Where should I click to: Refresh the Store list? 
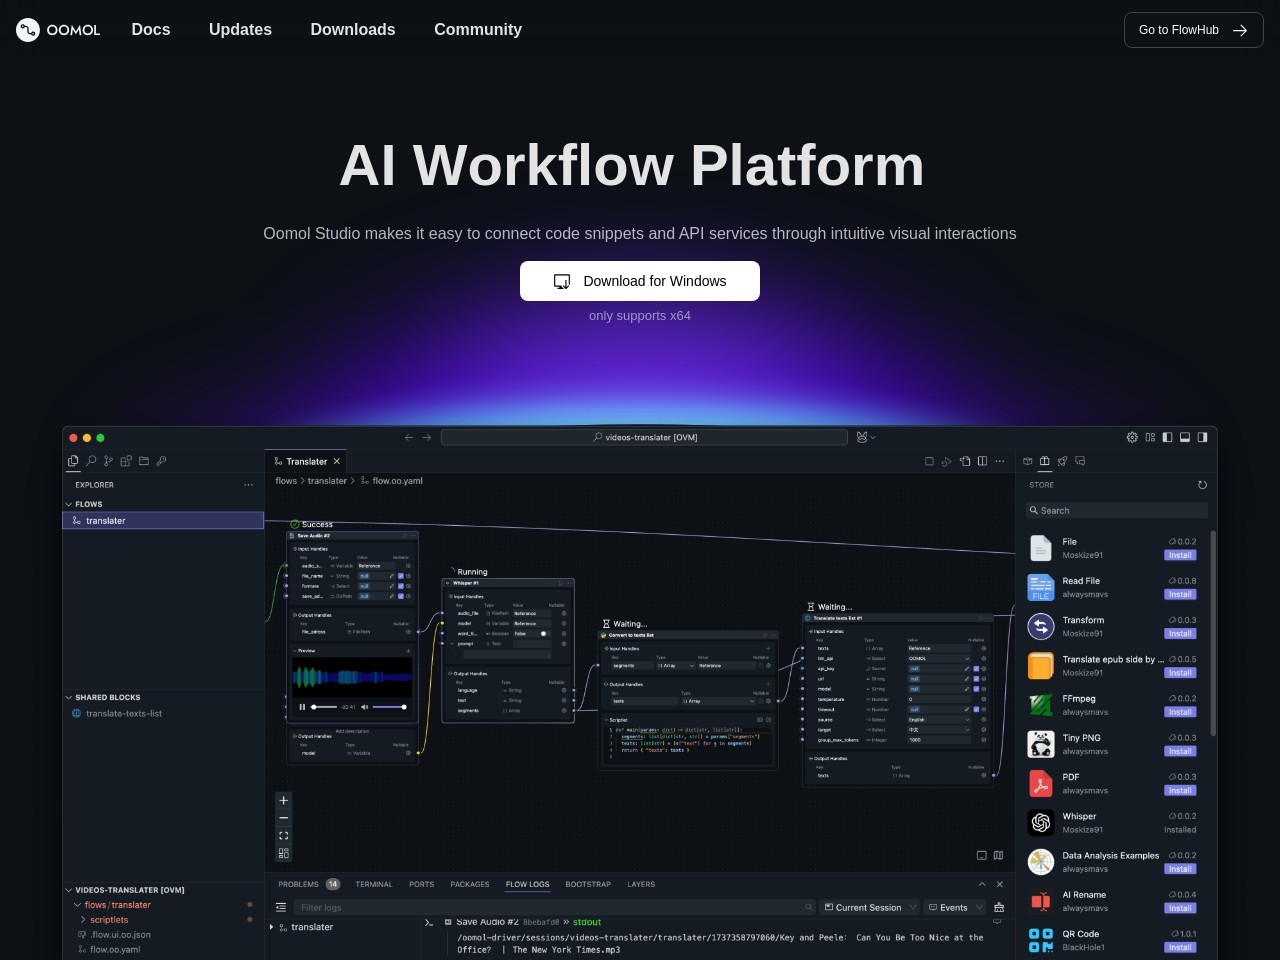coord(1202,485)
